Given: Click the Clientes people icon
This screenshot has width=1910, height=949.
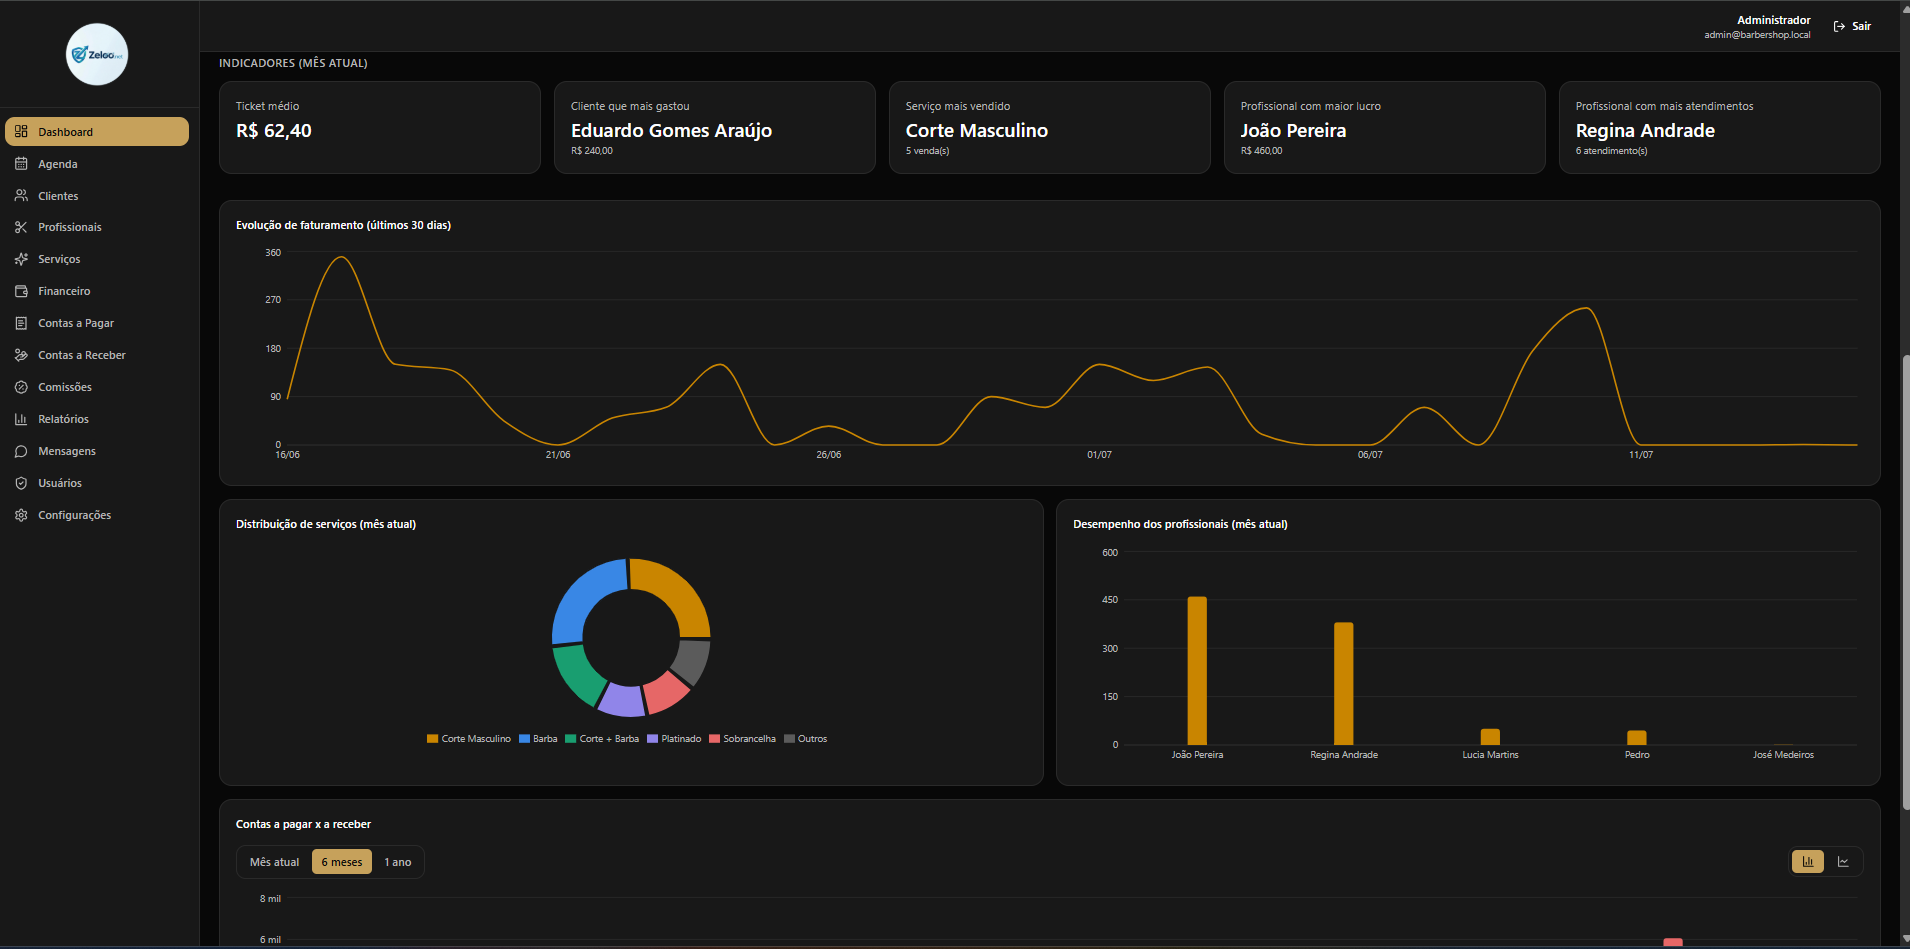Looking at the screenshot, I should 21,196.
